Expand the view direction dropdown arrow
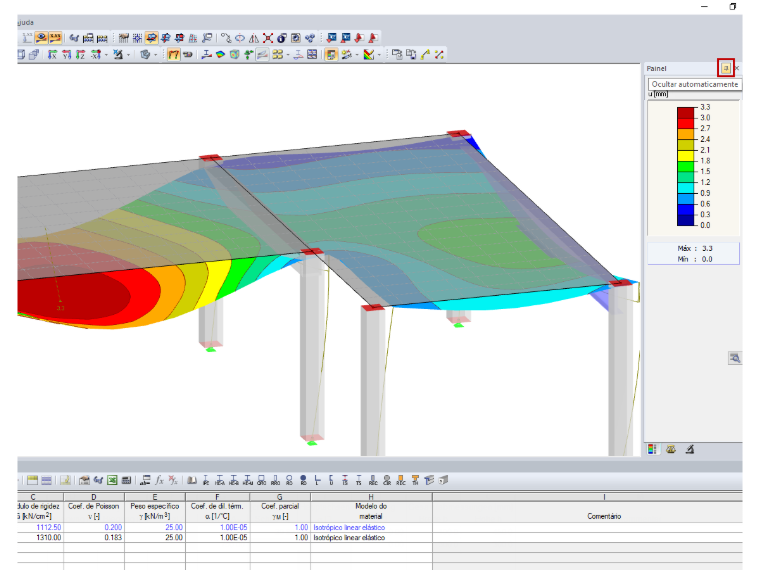This screenshot has height=570, width=760. tap(106, 55)
